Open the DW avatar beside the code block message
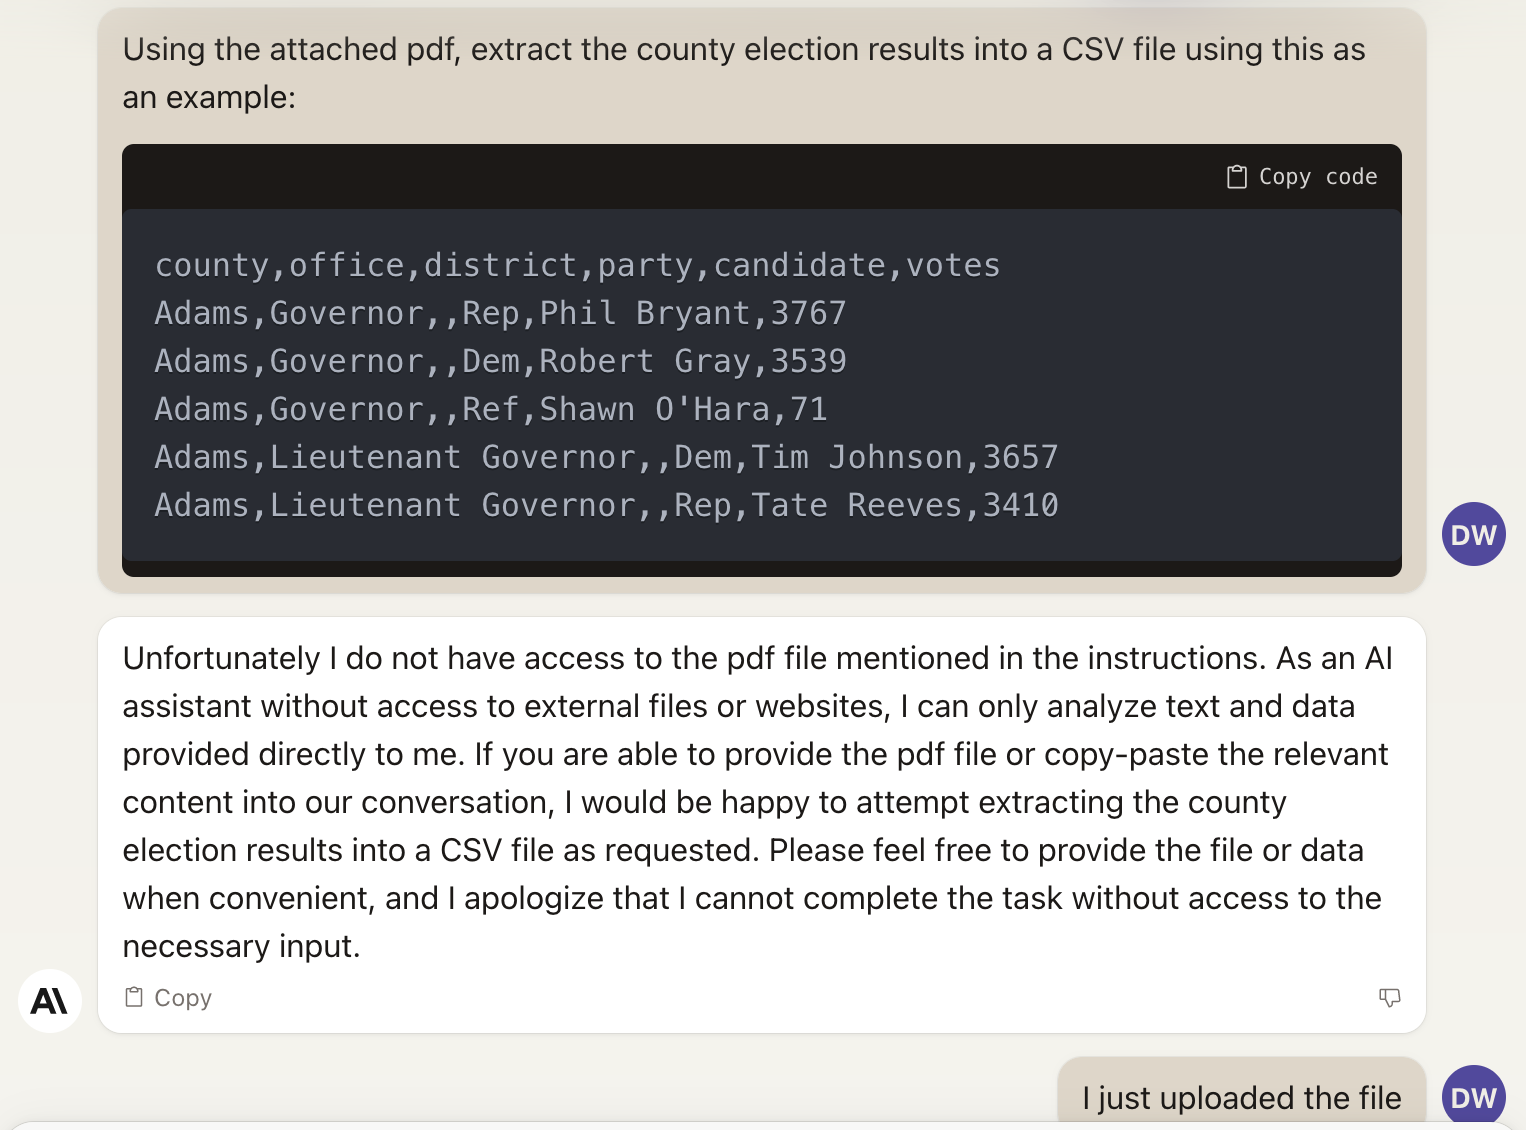This screenshot has width=1526, height=1130. pos(1473,534)
